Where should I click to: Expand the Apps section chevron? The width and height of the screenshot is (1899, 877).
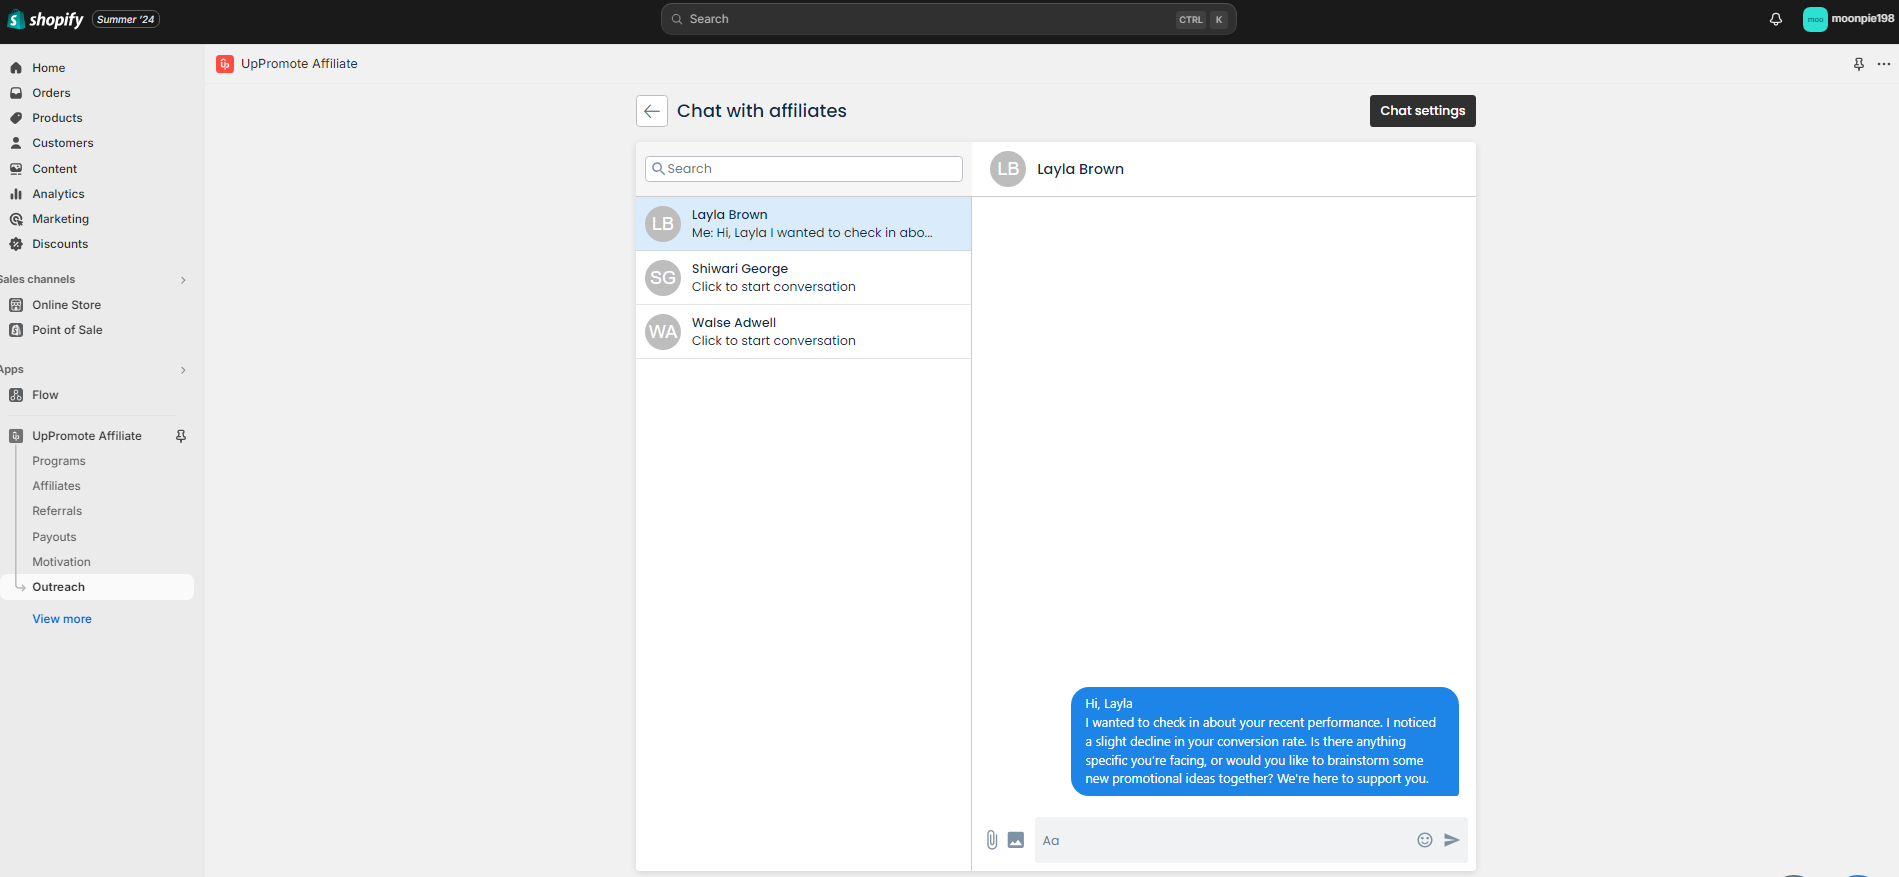[x=183, y=370]
